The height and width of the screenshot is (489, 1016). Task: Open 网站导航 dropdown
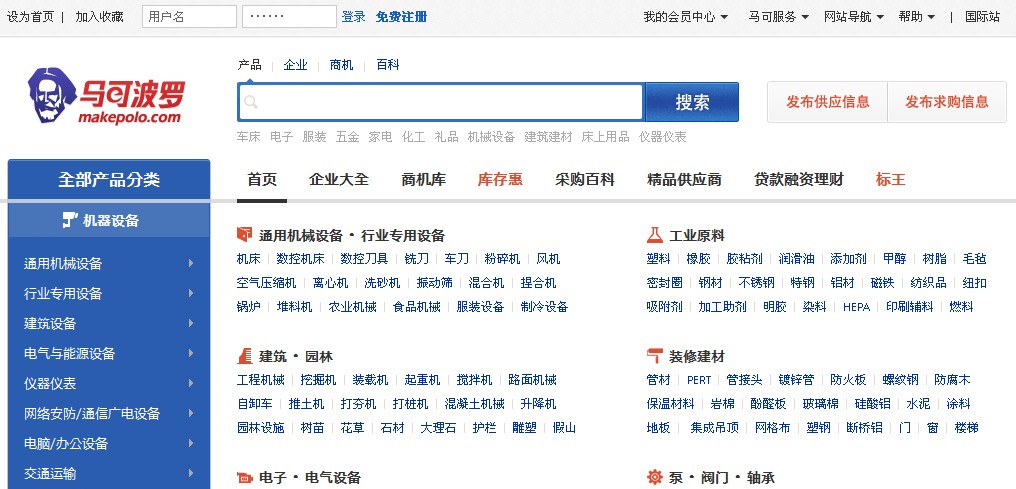(x=854, y=17)
